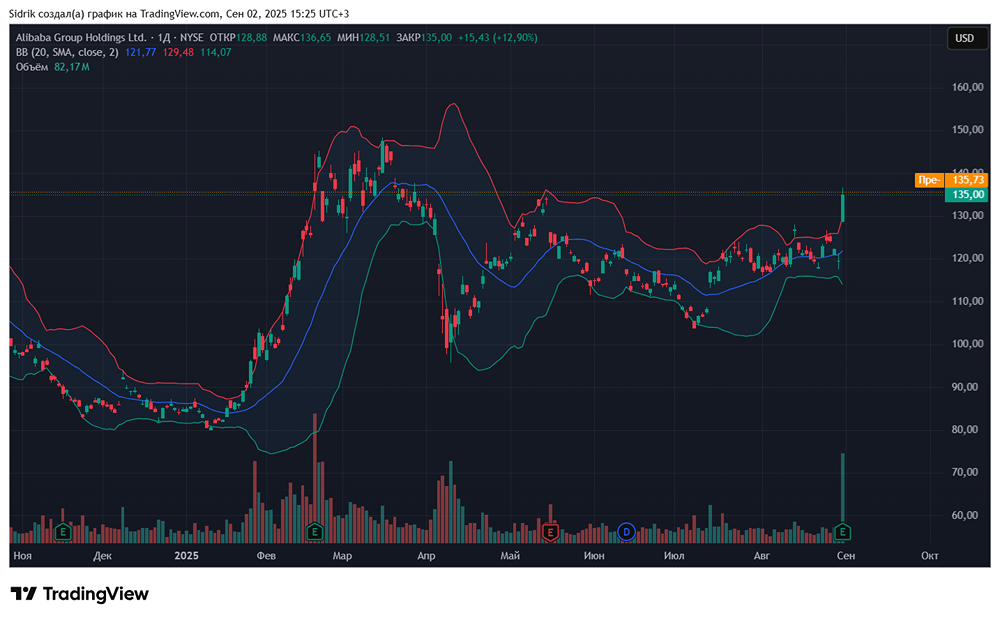This screenshot has width=1000, height=620.
Task: Click the red BB upper value 129,48
Action: [178, 52]
